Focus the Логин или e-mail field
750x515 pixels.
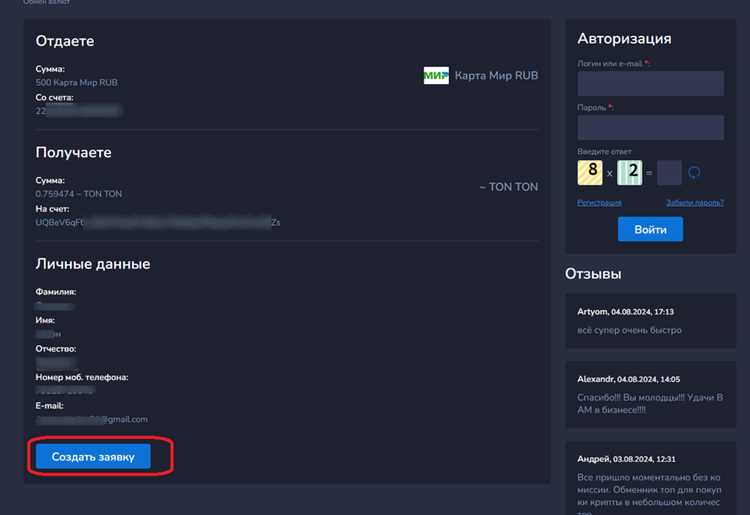651,84
